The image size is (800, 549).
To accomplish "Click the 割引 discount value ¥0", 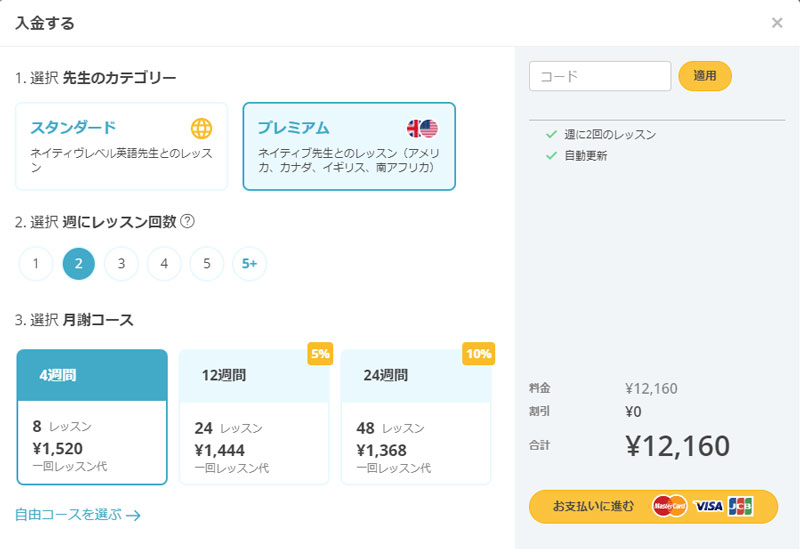I will coord(633,412).
